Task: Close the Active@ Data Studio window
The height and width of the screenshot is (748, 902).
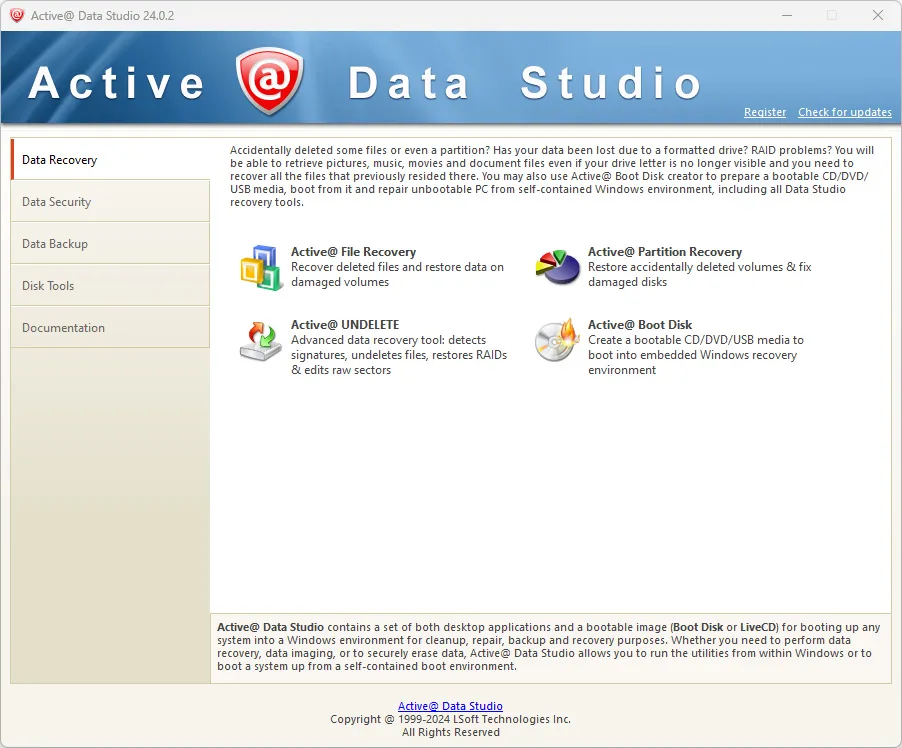Action: (878, 16)
